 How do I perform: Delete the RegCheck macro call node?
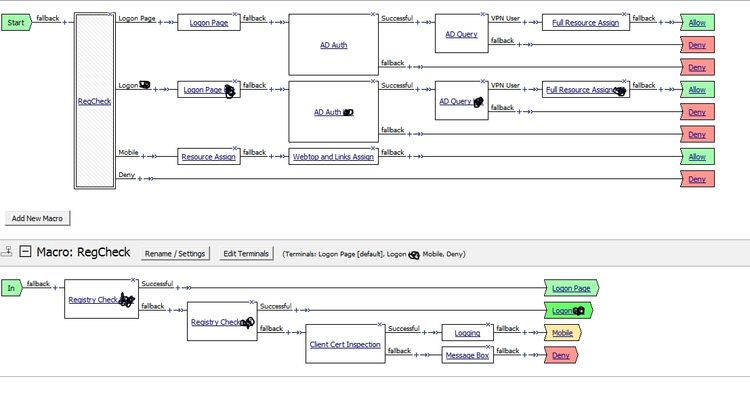110,14
